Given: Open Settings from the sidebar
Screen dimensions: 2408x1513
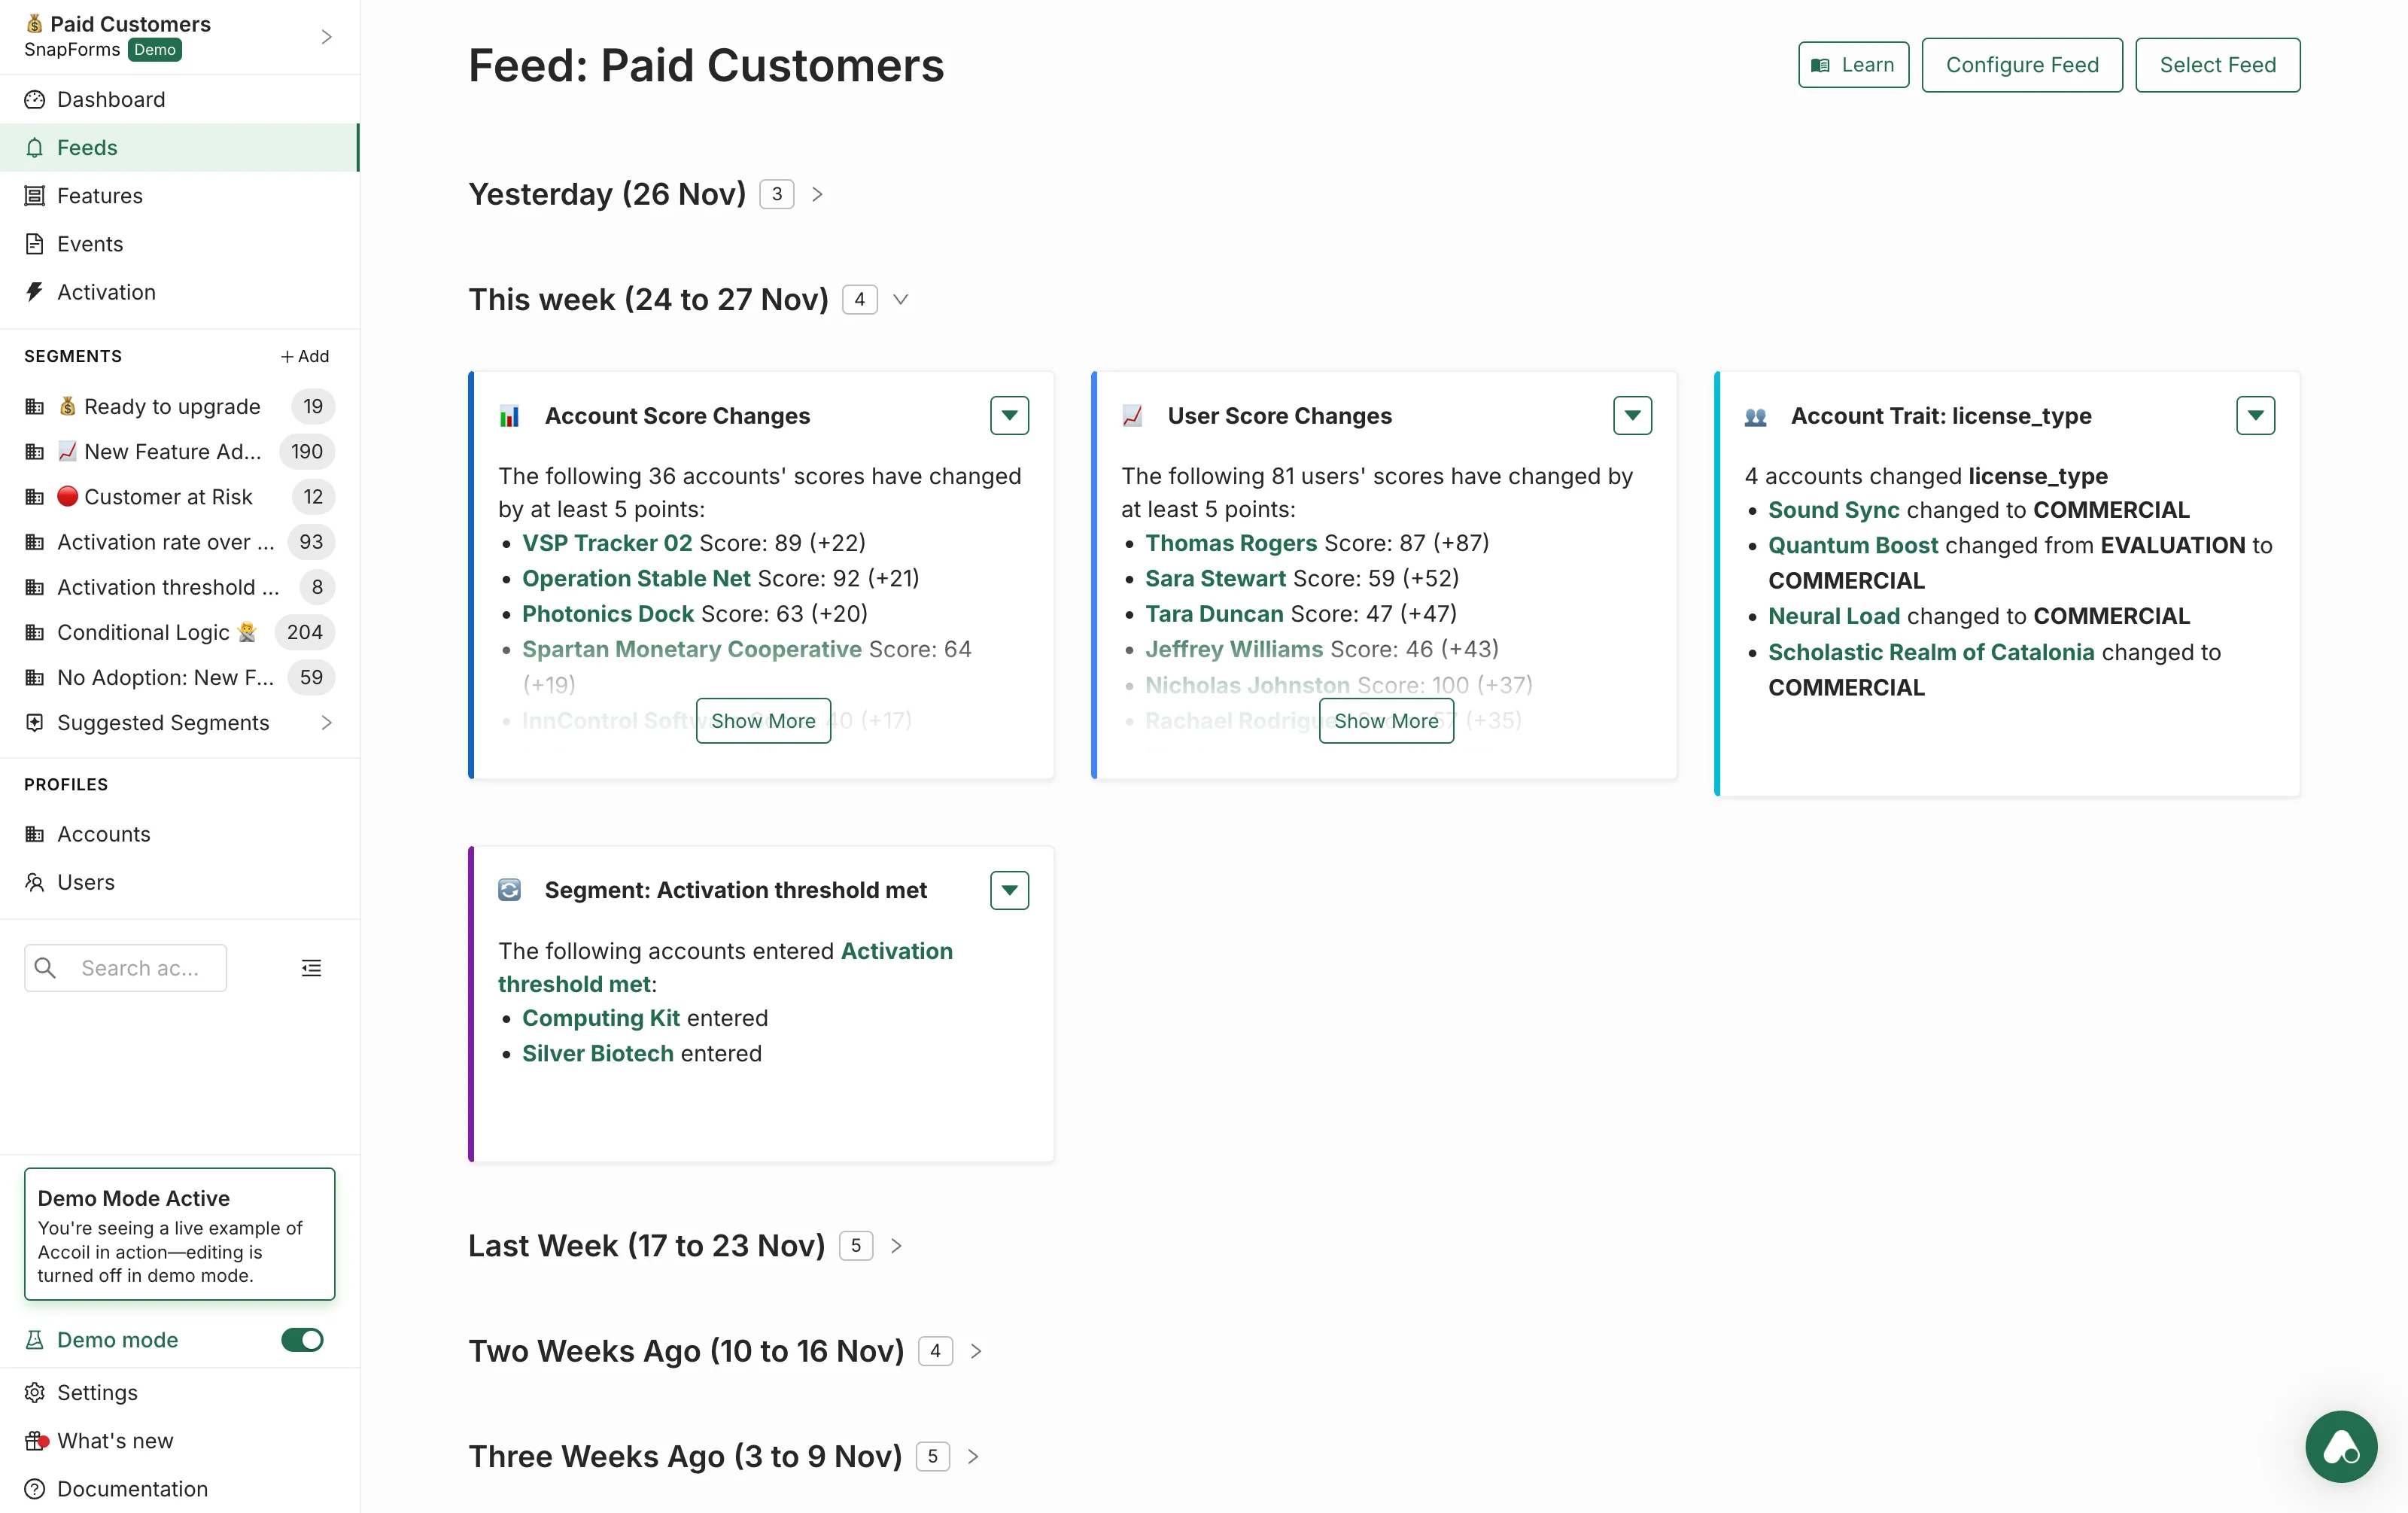Looking at the screenshot, I should coord(97,1392).
